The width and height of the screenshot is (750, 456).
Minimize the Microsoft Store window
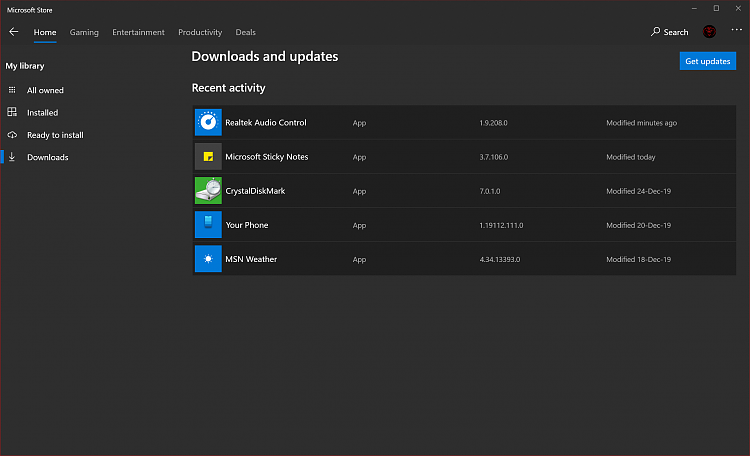[694, 9]
